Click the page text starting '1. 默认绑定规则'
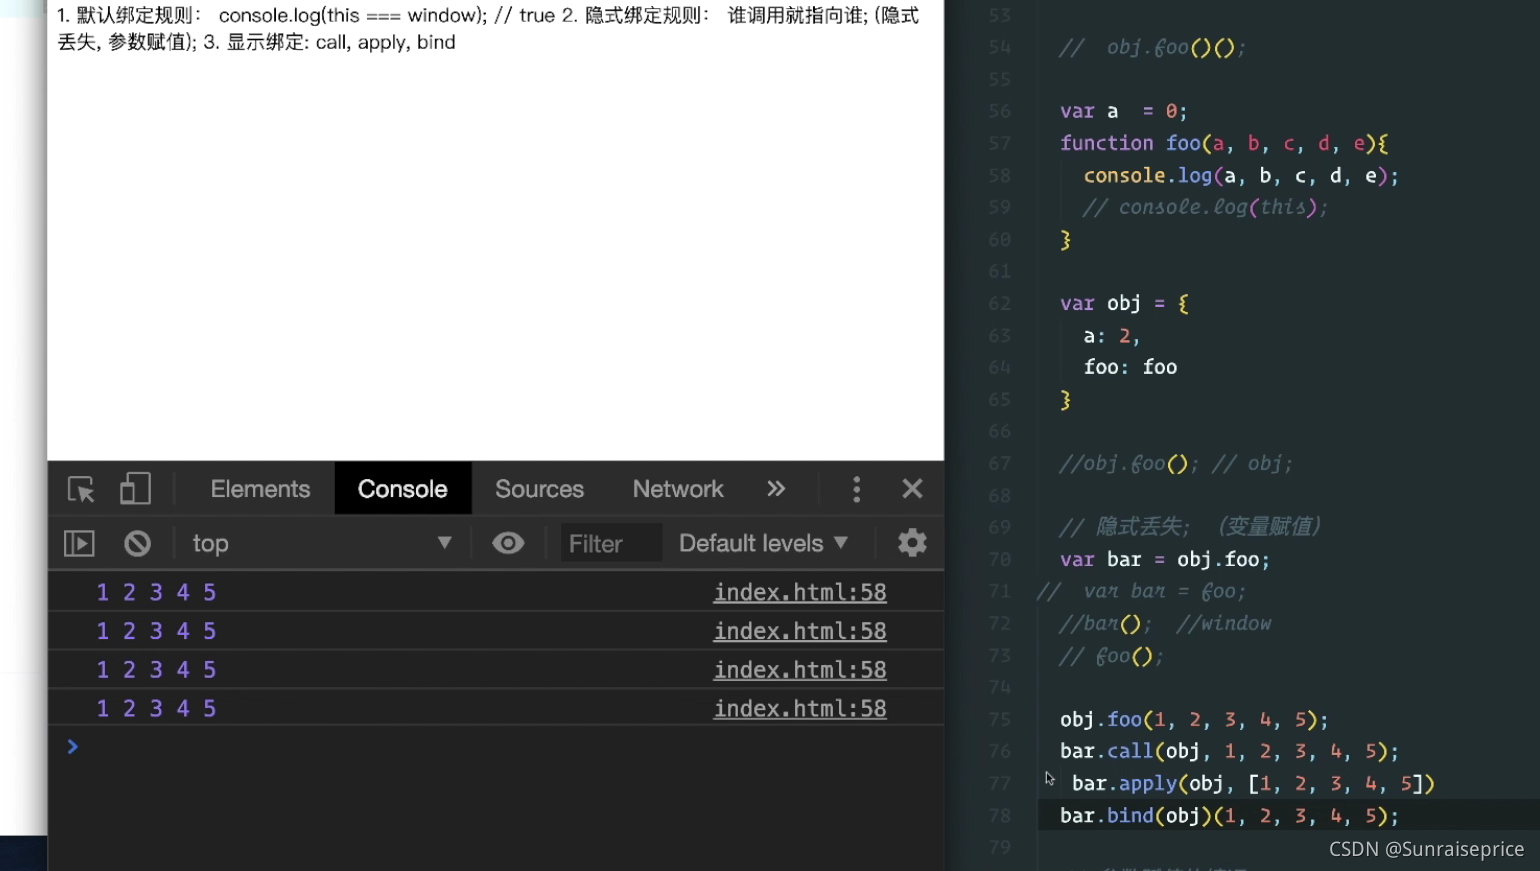 tap(488, 28)
